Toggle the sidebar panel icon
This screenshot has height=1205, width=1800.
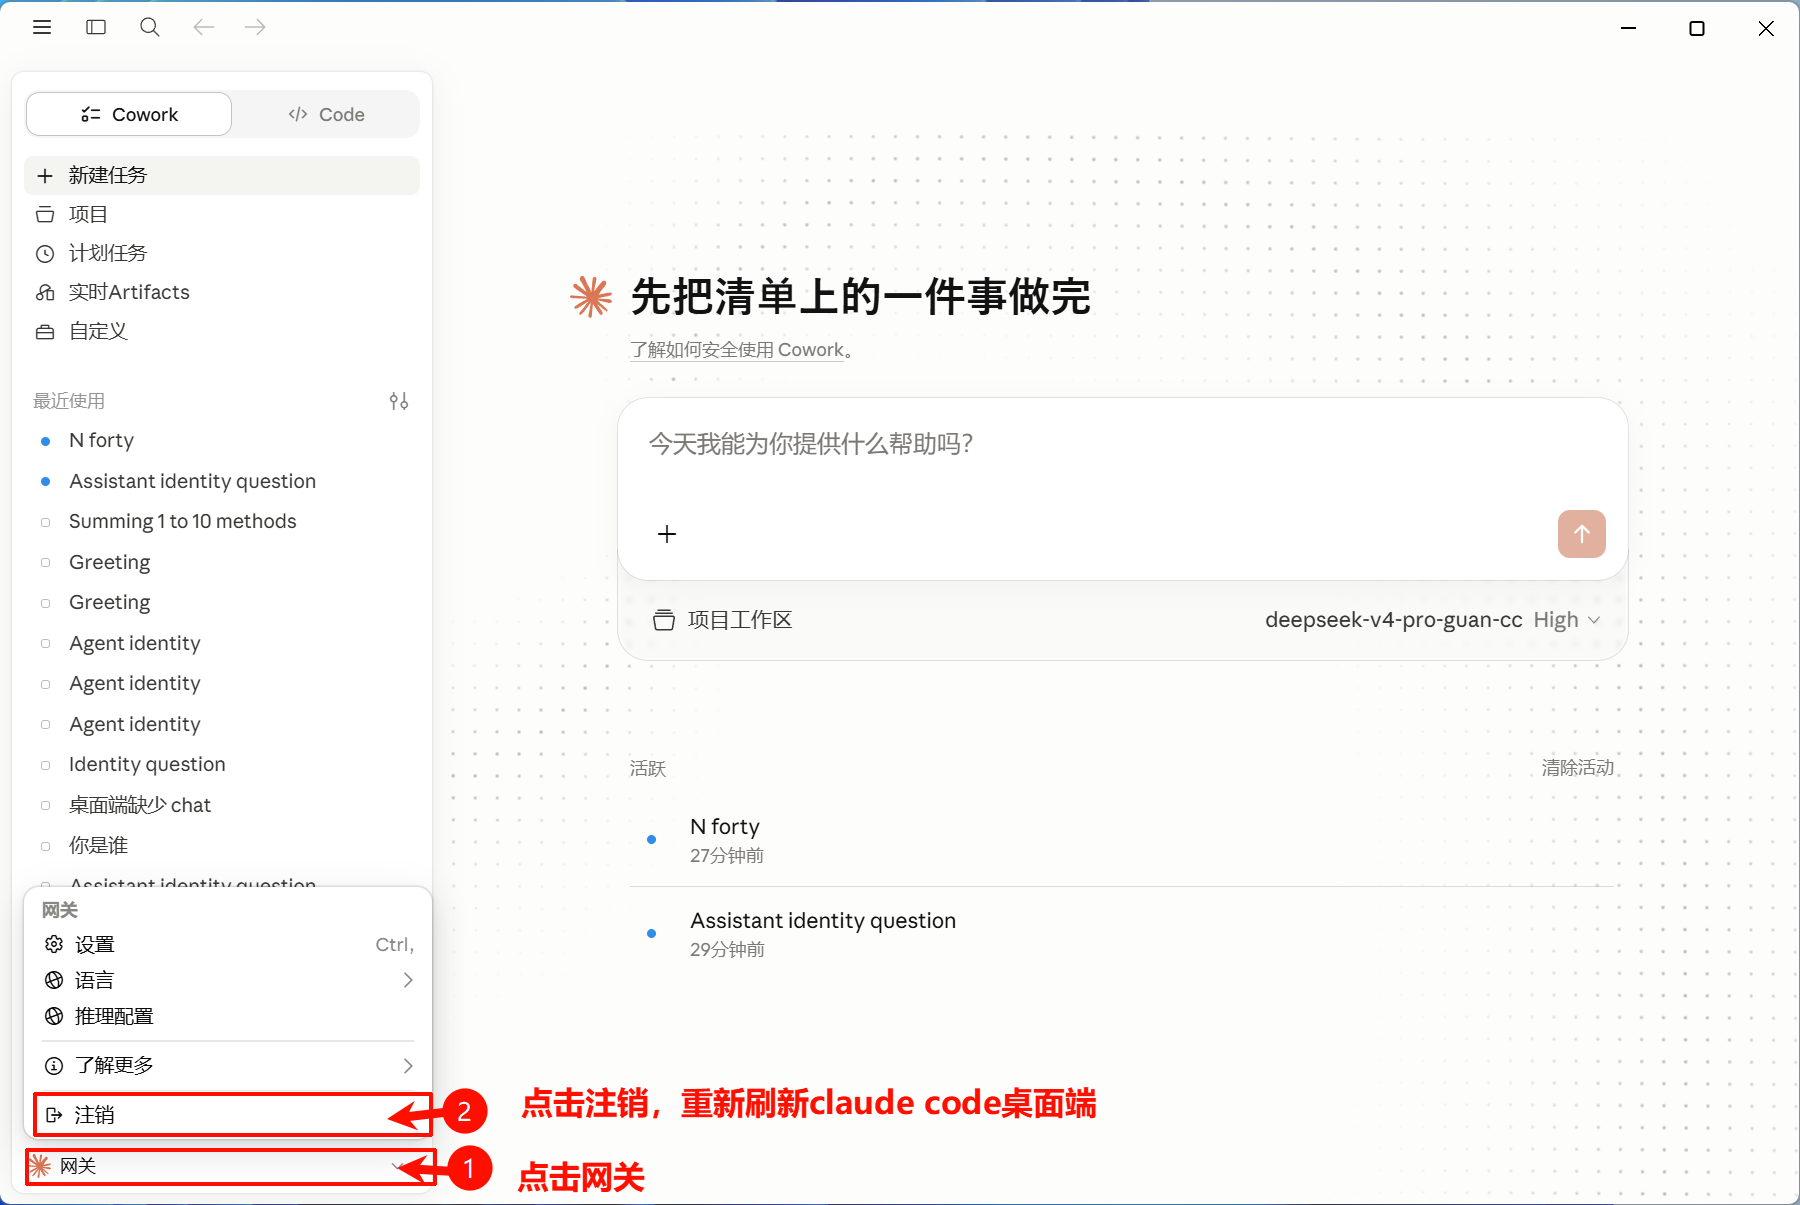coord(96,27)
